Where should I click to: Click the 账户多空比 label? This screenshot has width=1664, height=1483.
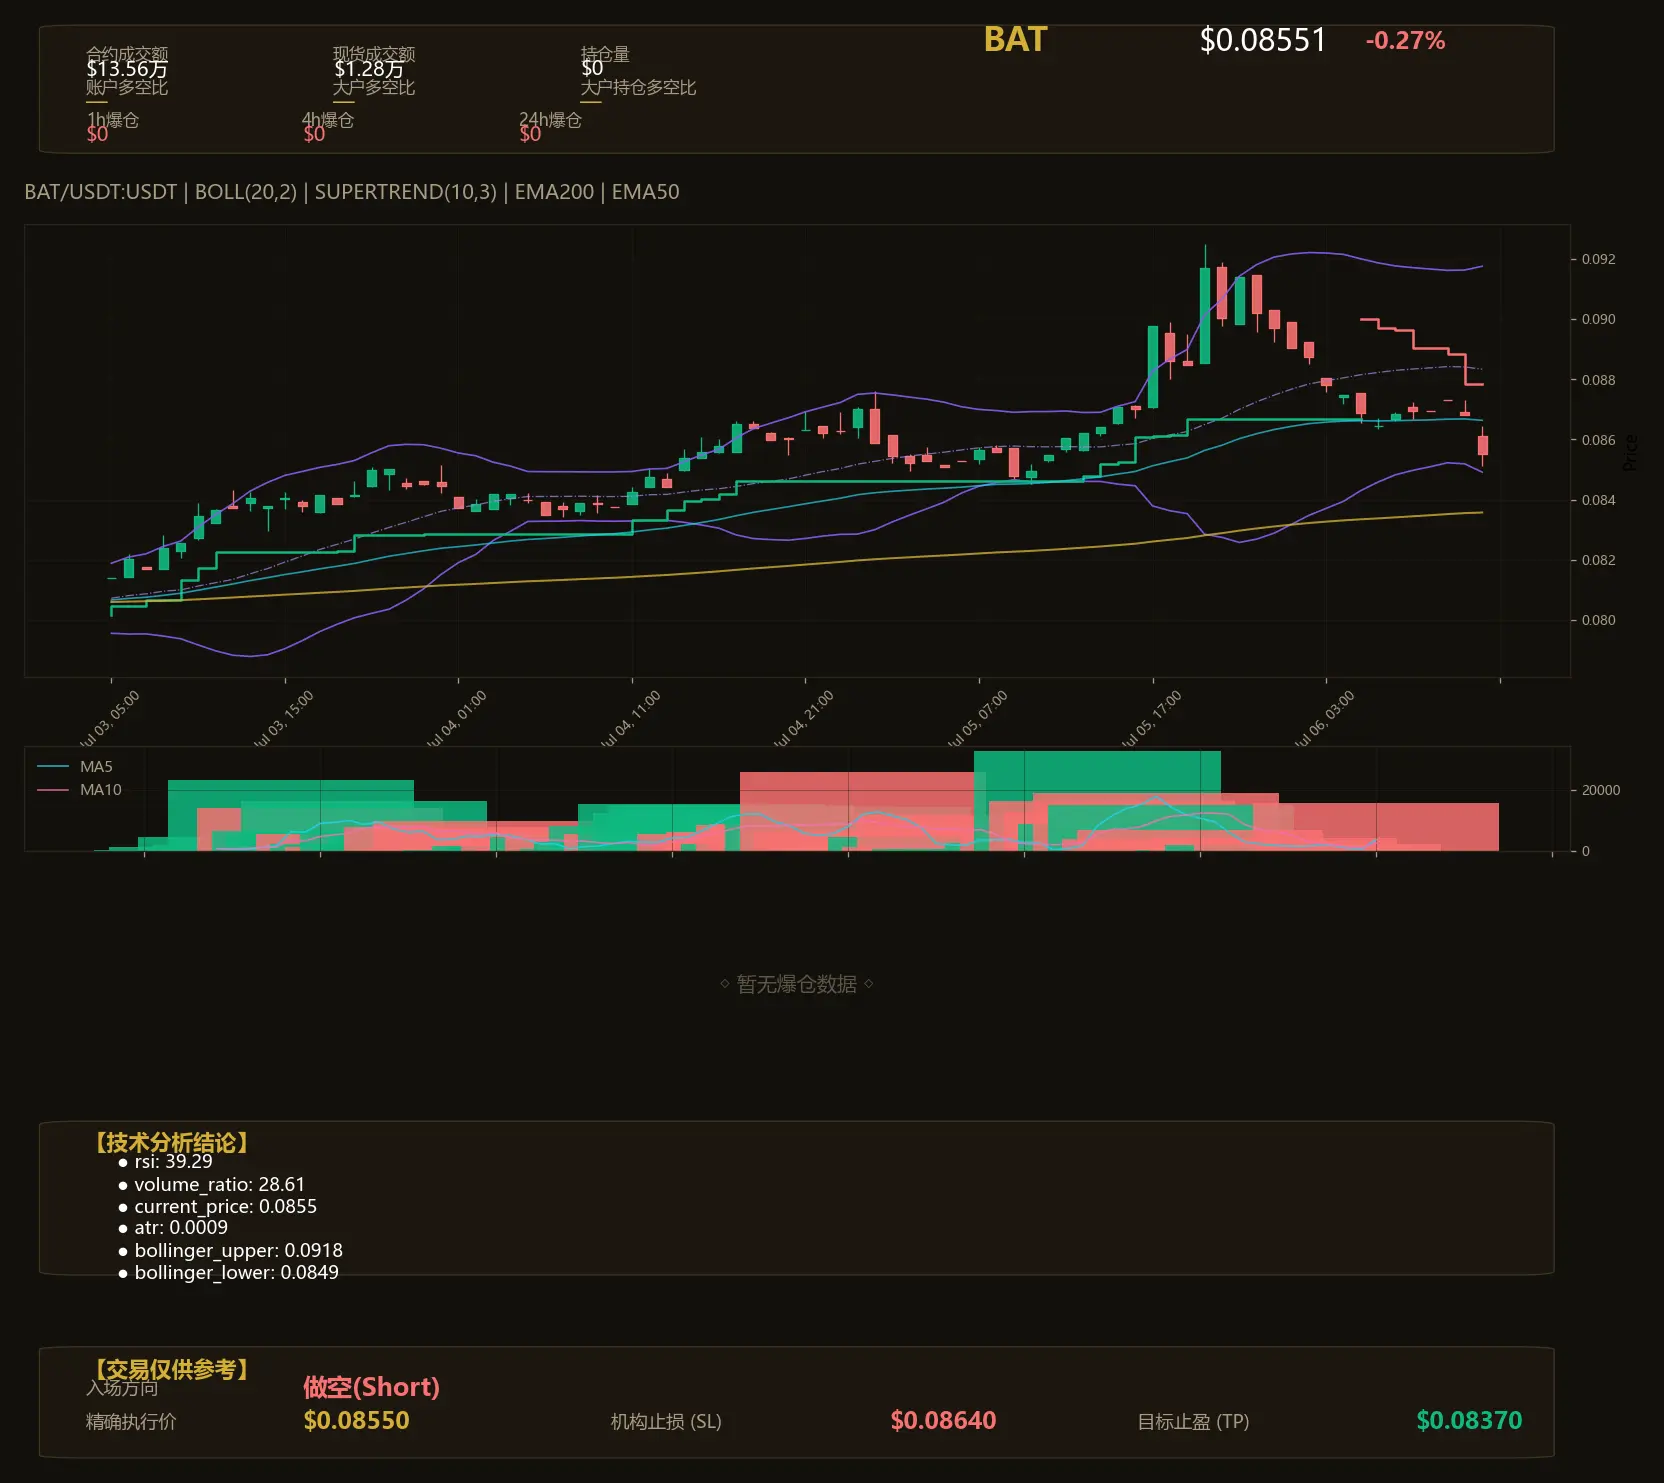click(127, 87)
